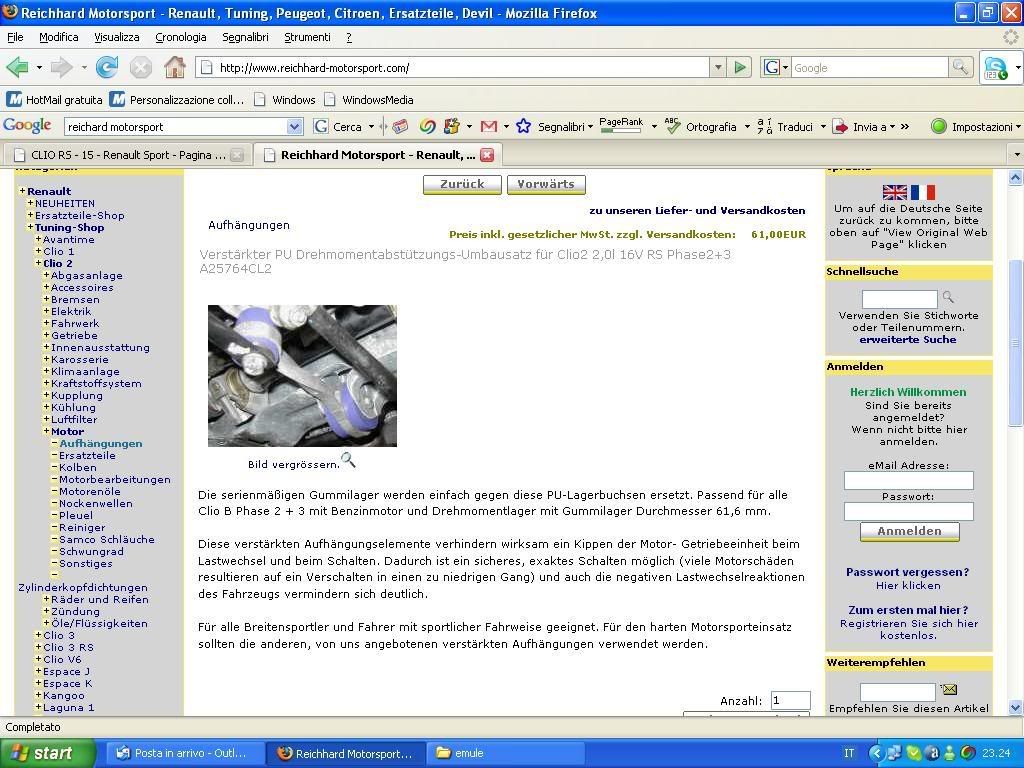Open the Strumenti menu
The width and height of the screenshot is (1024, 768).
(308, 37)
